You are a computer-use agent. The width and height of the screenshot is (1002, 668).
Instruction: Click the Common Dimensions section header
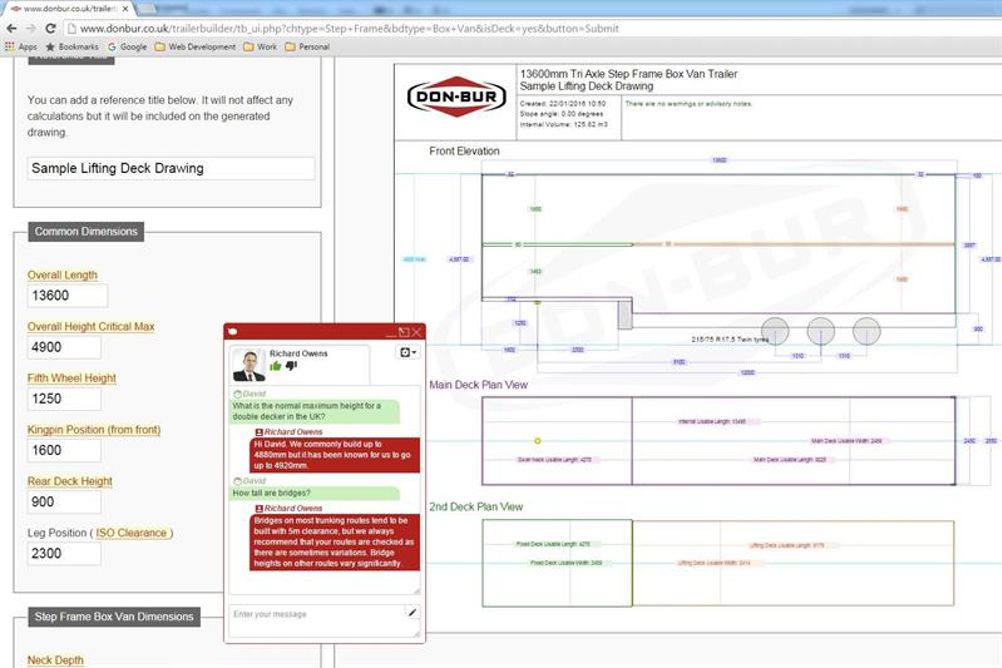pyautogui.click(x=86, y=231)
